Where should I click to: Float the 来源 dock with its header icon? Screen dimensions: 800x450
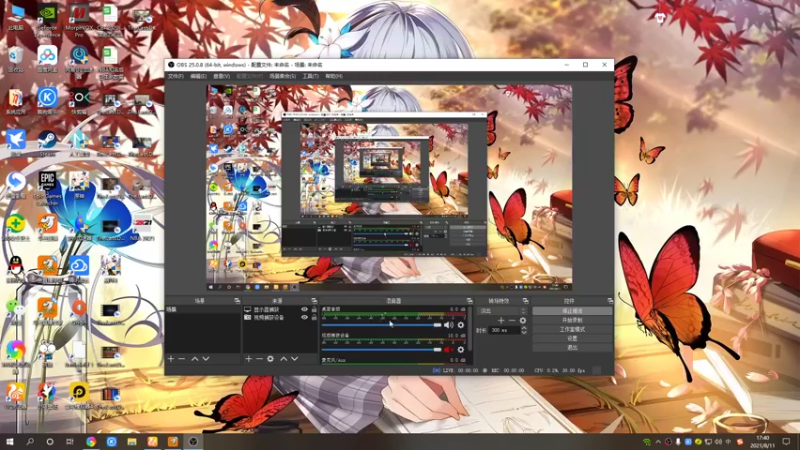314,301
